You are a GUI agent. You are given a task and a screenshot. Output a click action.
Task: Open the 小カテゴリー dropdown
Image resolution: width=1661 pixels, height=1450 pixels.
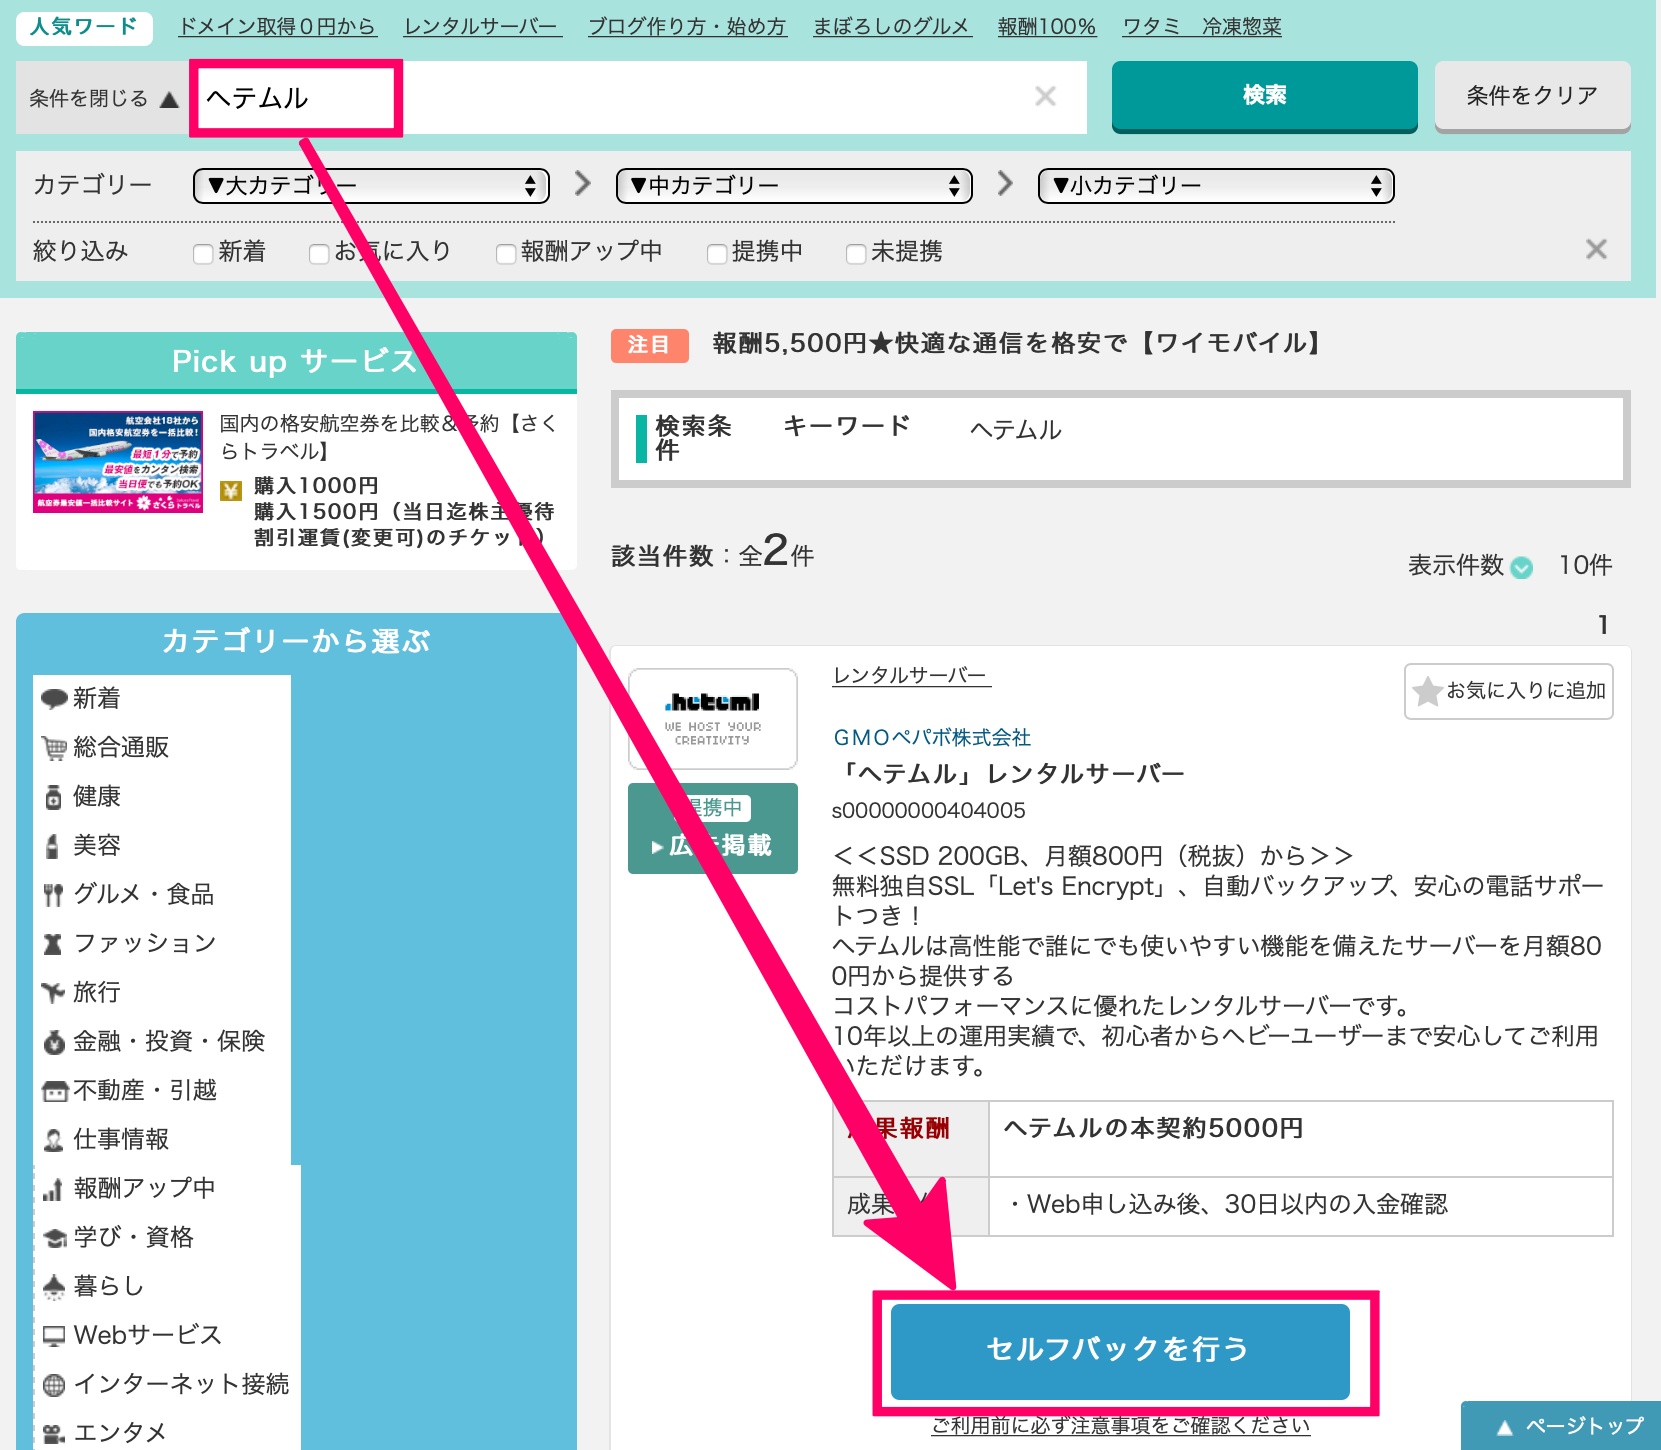[1216, 186]
